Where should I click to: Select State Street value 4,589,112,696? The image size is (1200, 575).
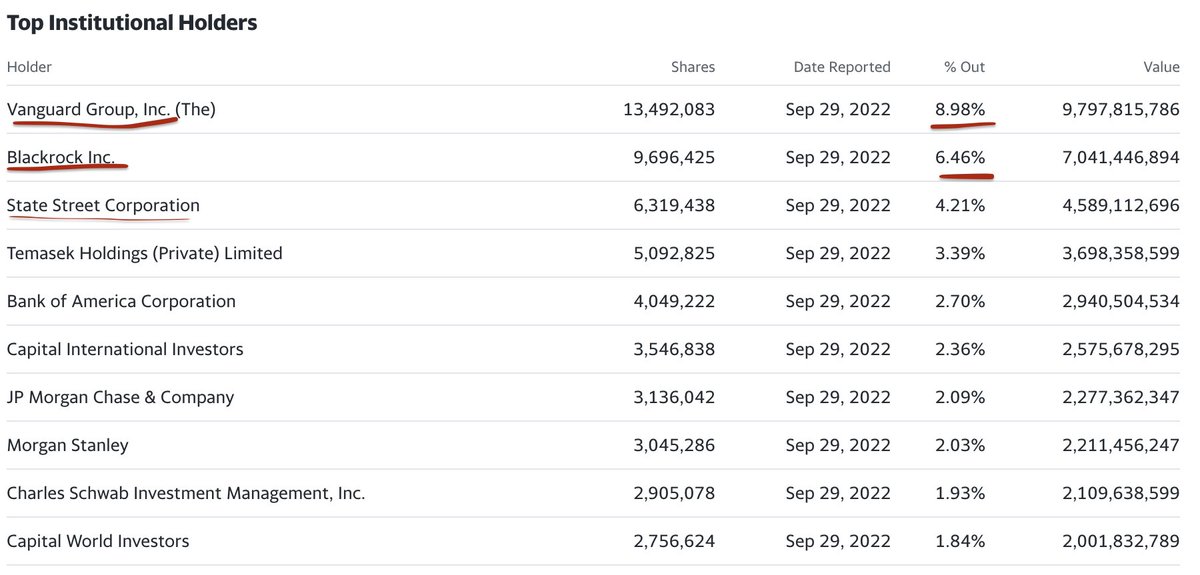[1121, 205]
